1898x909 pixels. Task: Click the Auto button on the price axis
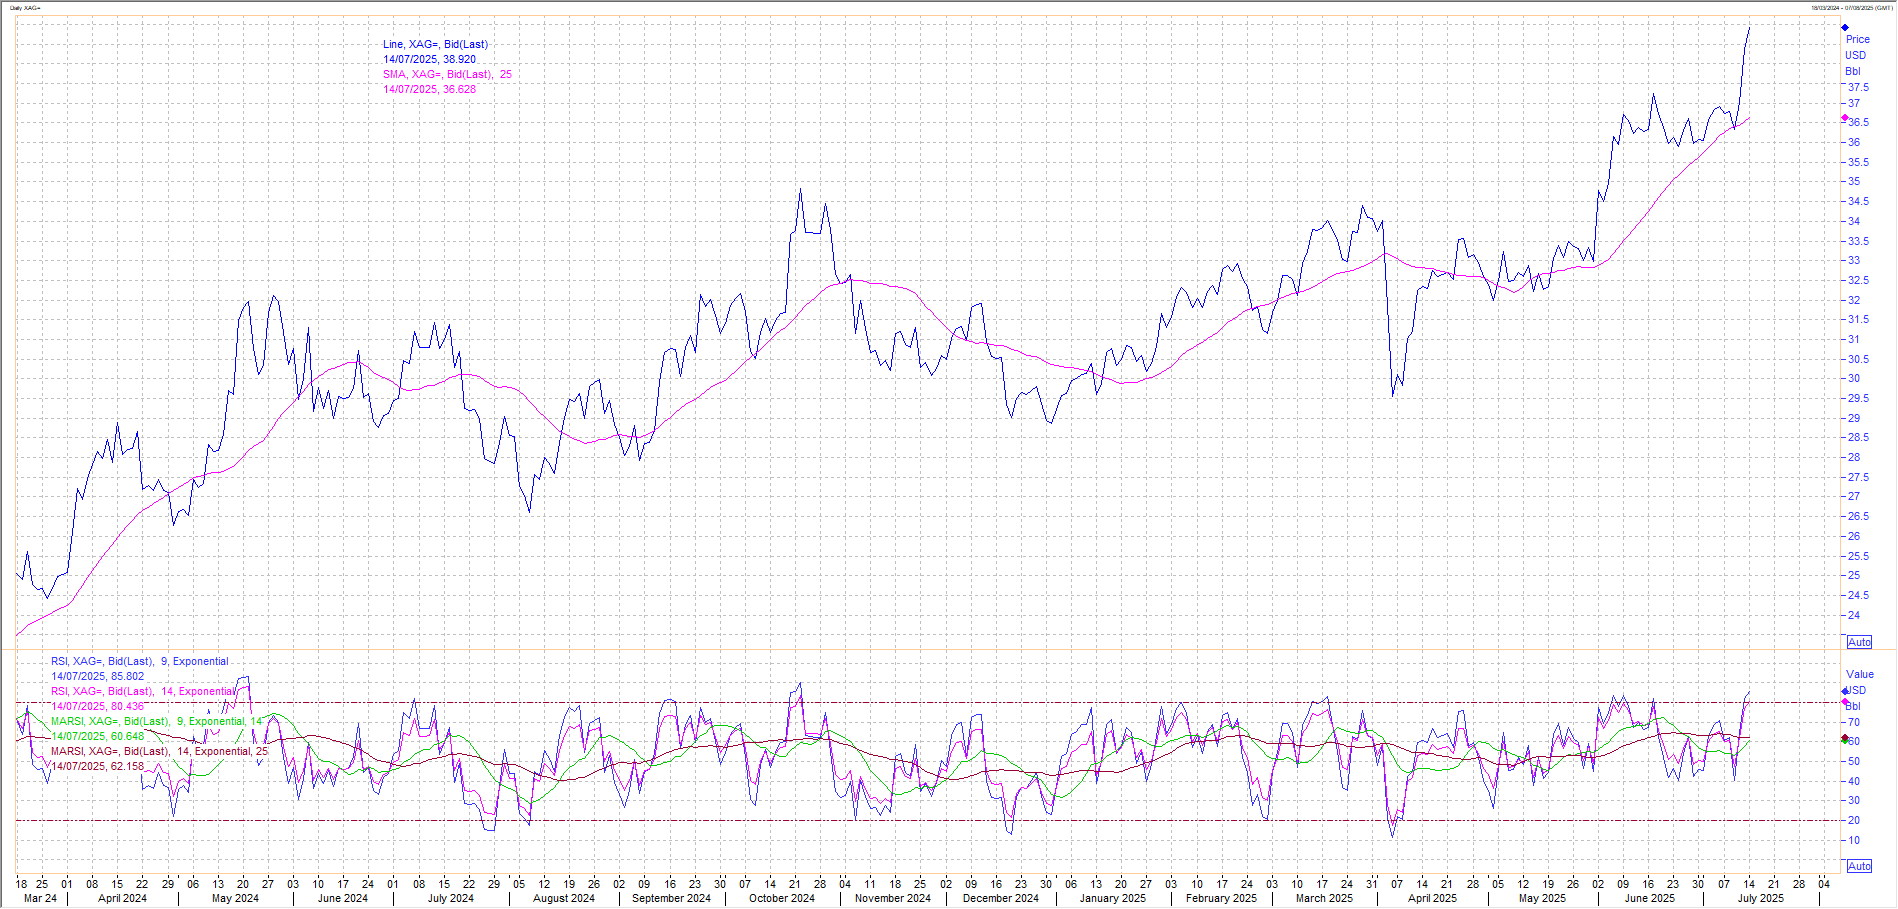click(x=1859, y=642)
